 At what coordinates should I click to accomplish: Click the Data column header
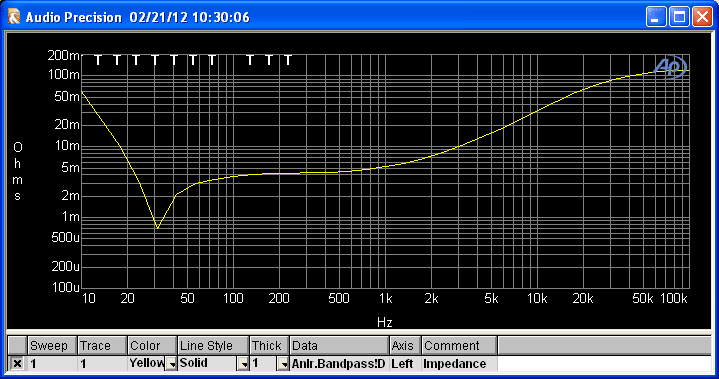pos(339,346)
